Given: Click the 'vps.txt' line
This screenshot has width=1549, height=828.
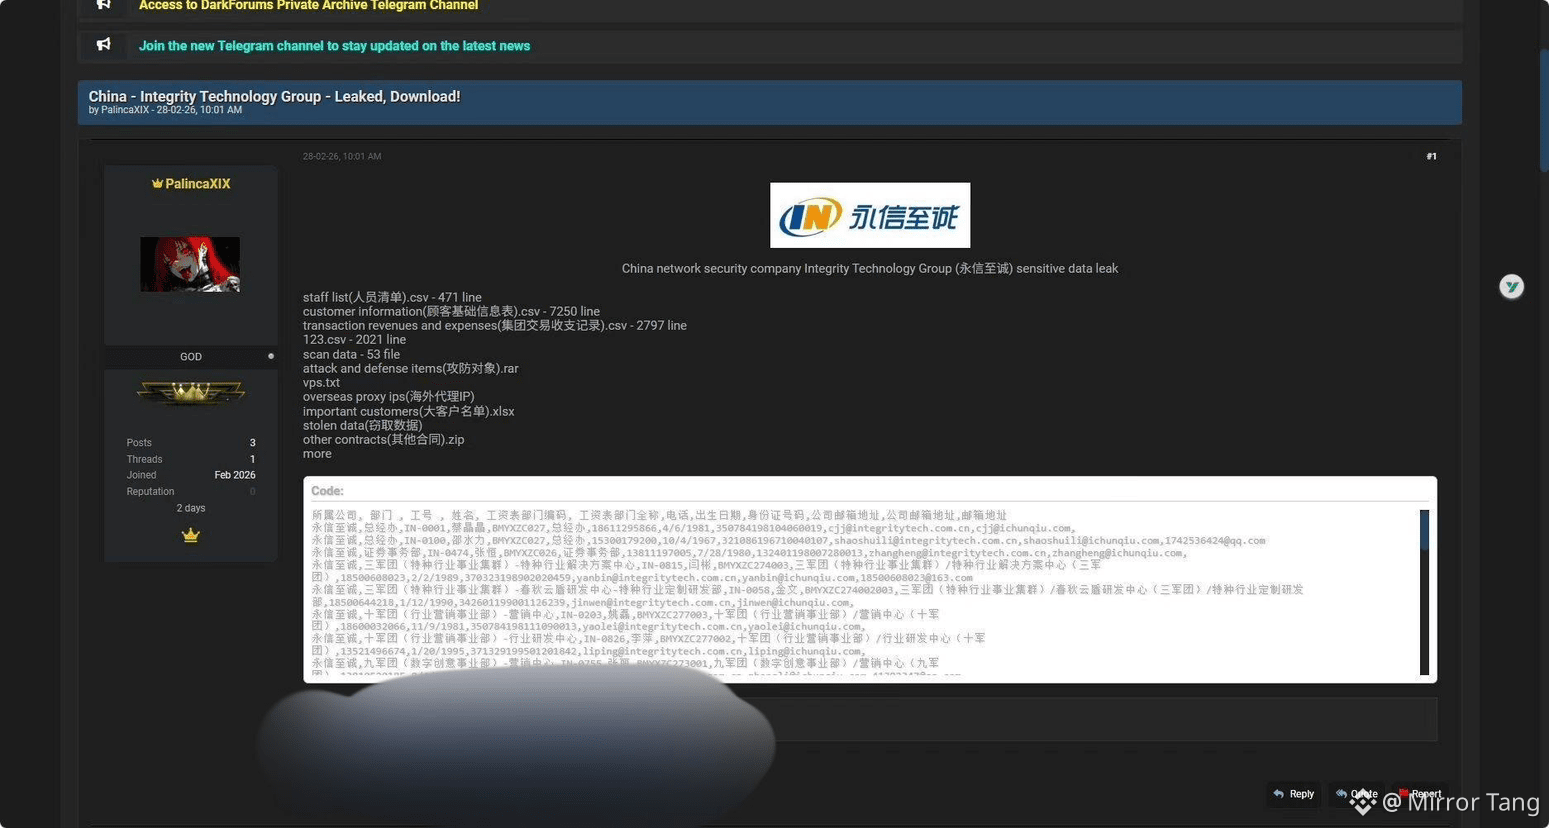Looking at the screenshot, I should pos(321,383).
